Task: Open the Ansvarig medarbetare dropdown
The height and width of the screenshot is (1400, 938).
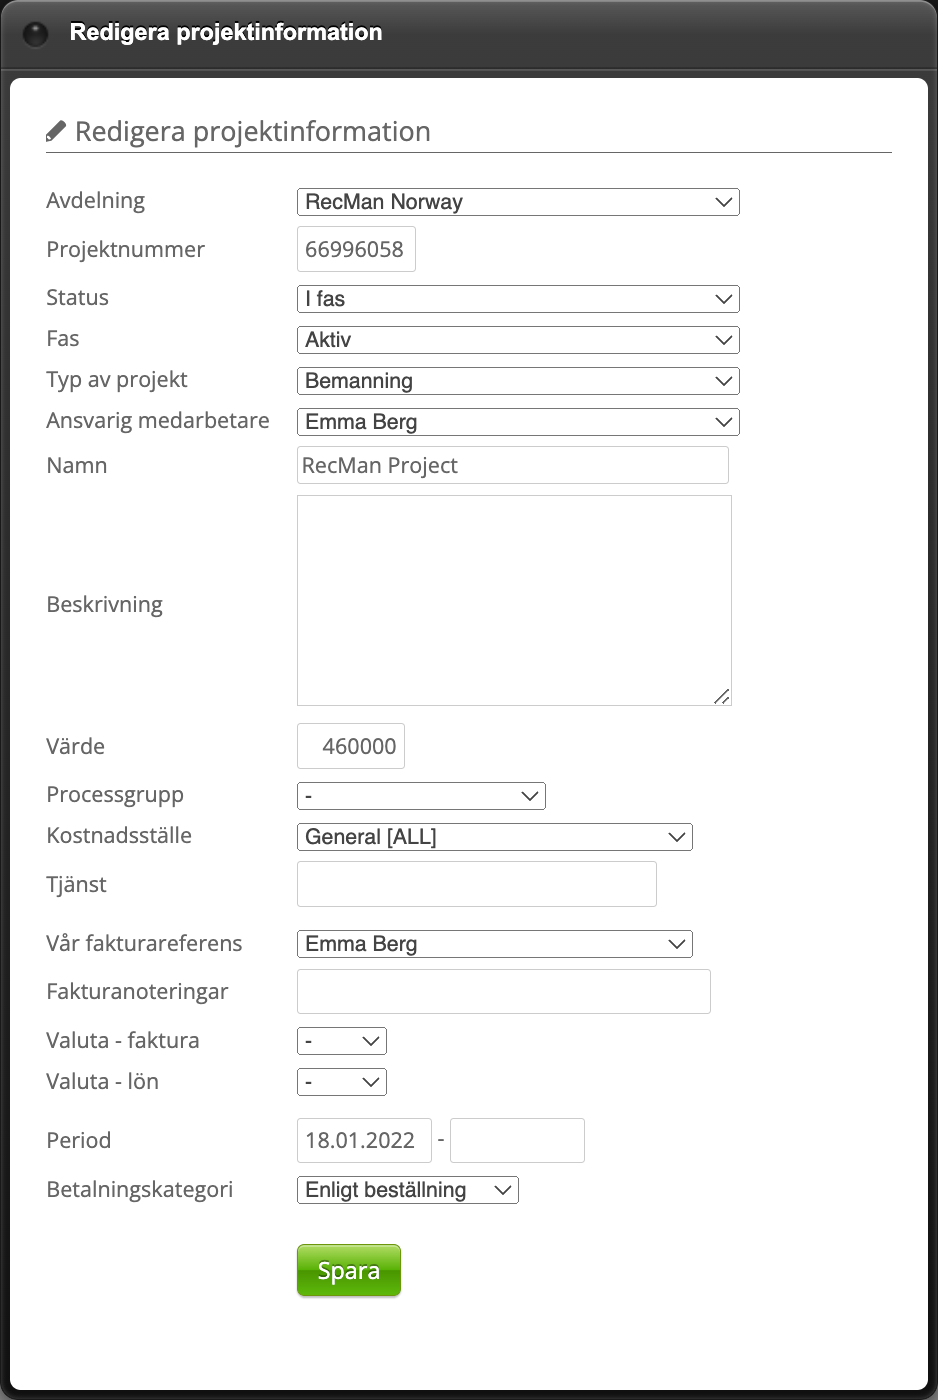Action: pos(517,422)
